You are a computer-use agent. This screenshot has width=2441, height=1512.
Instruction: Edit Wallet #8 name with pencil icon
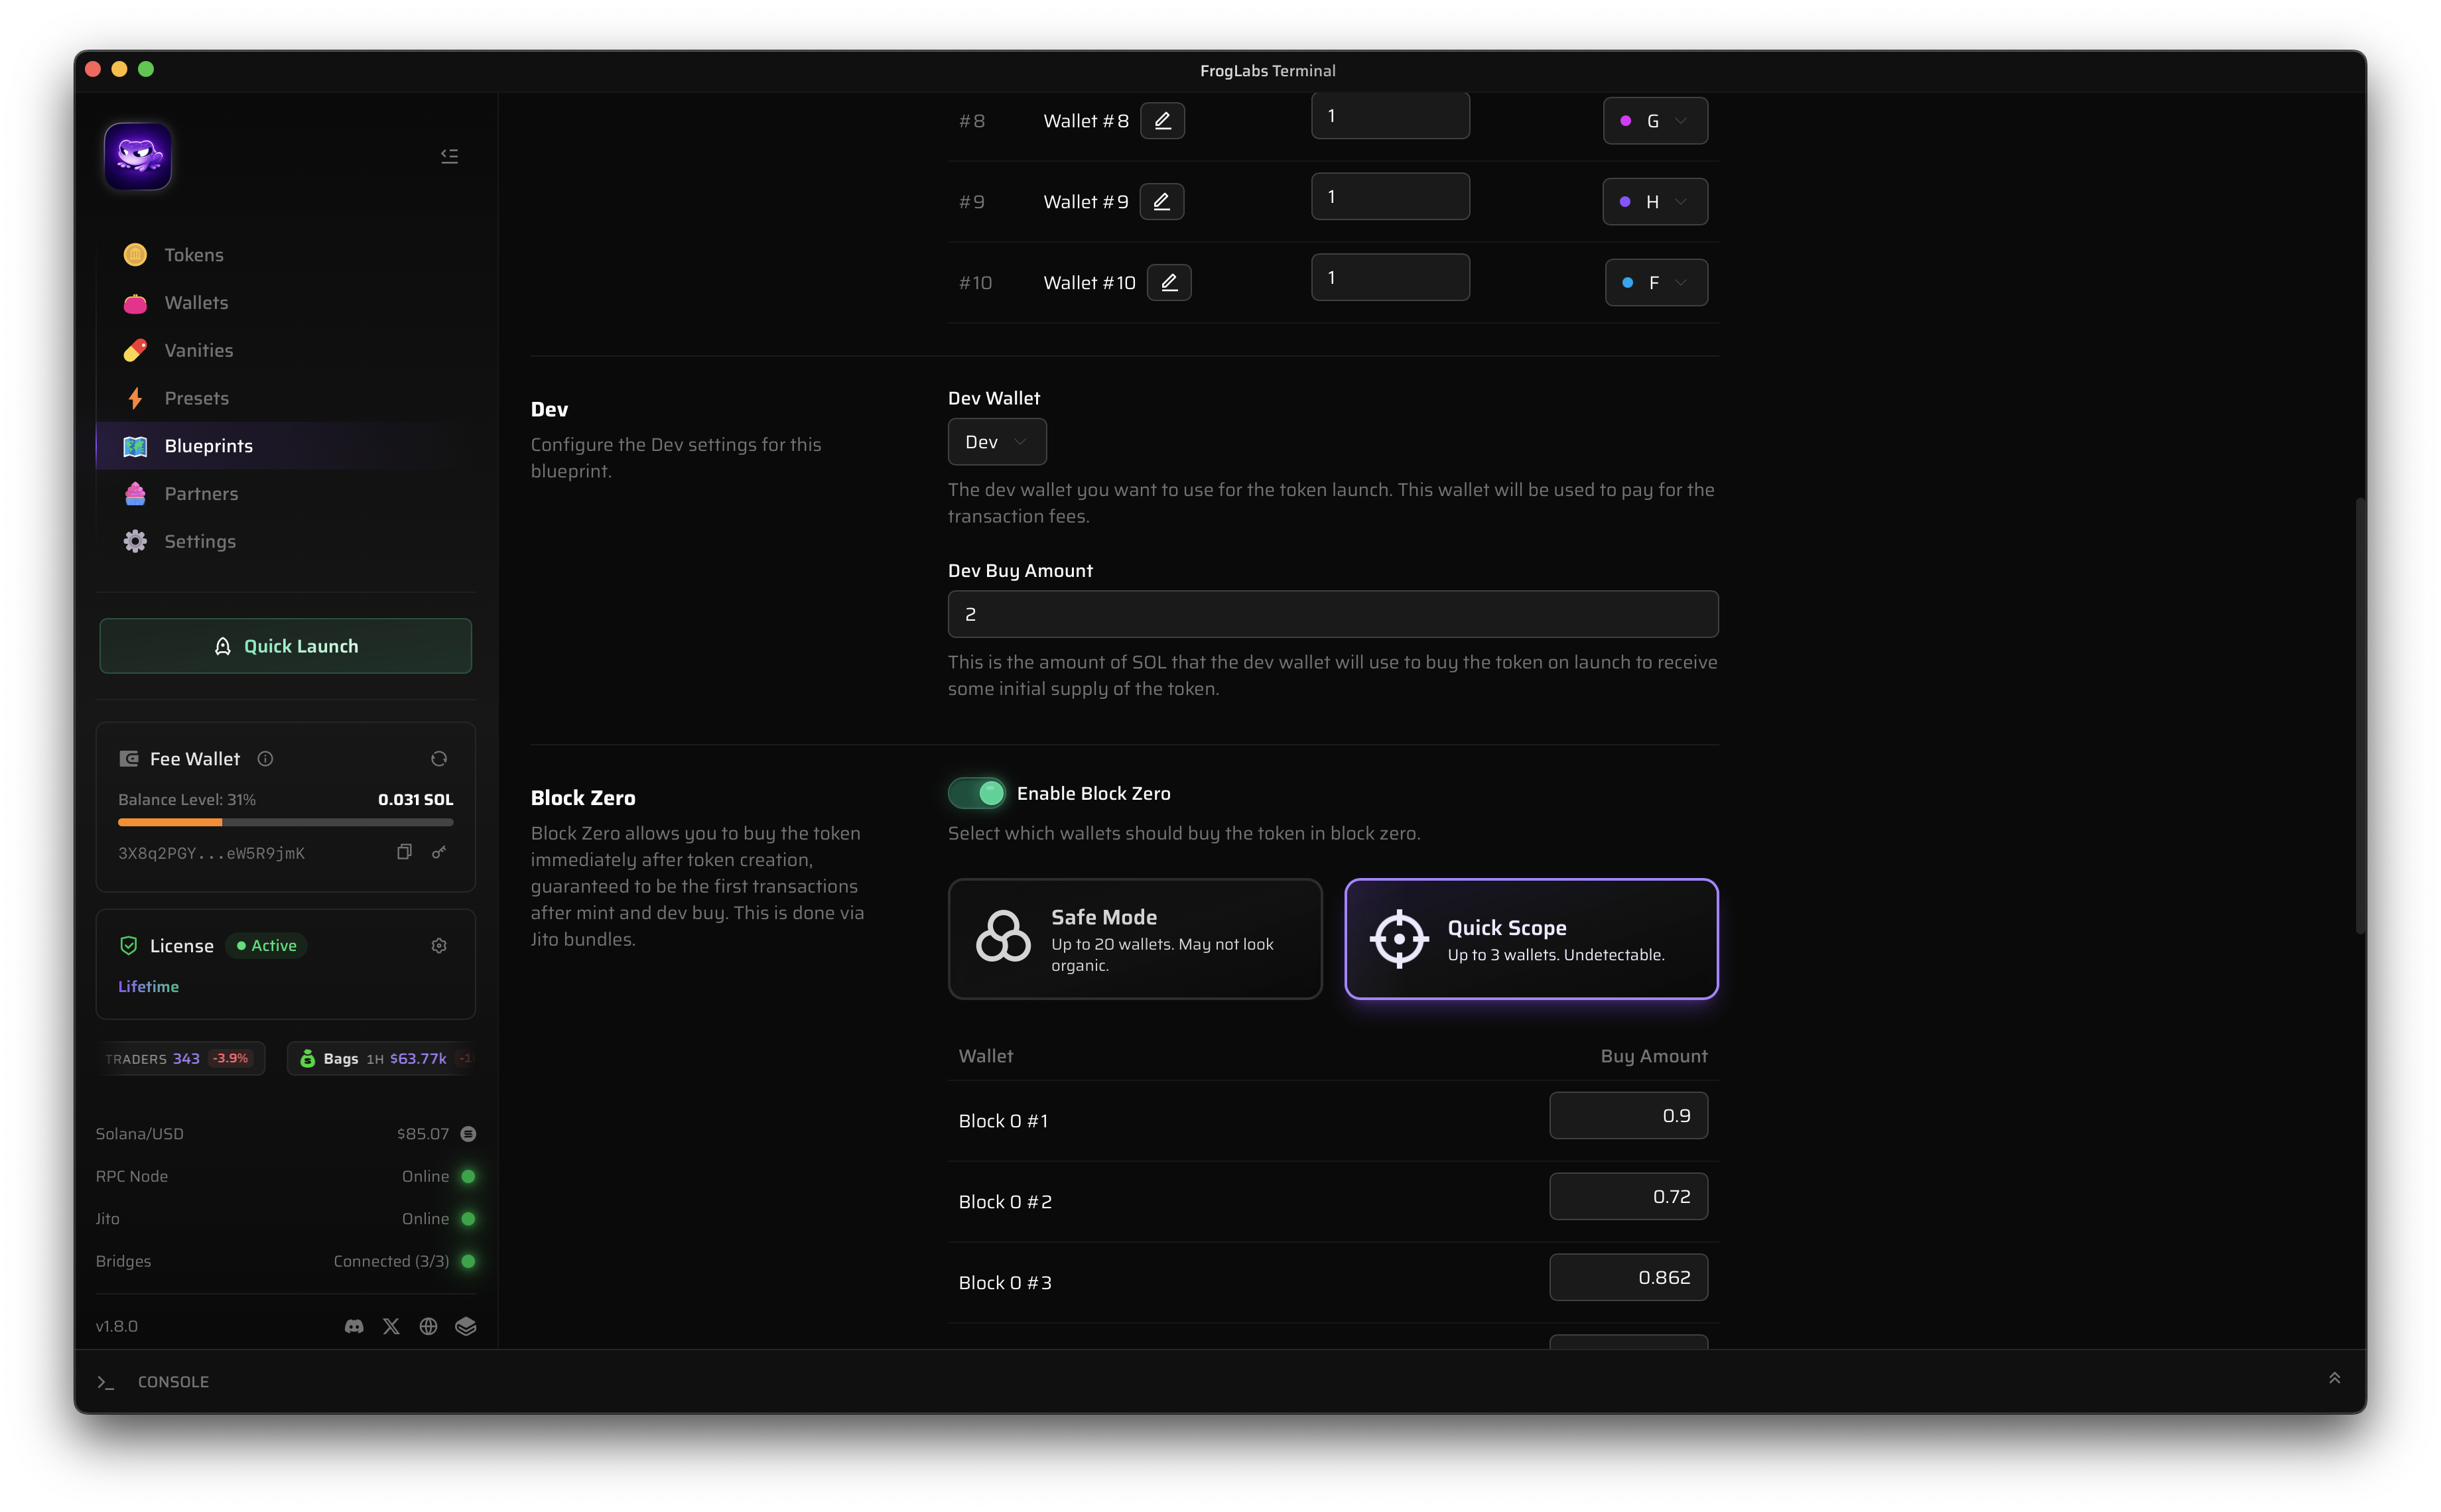click(x=1162, y=121)
